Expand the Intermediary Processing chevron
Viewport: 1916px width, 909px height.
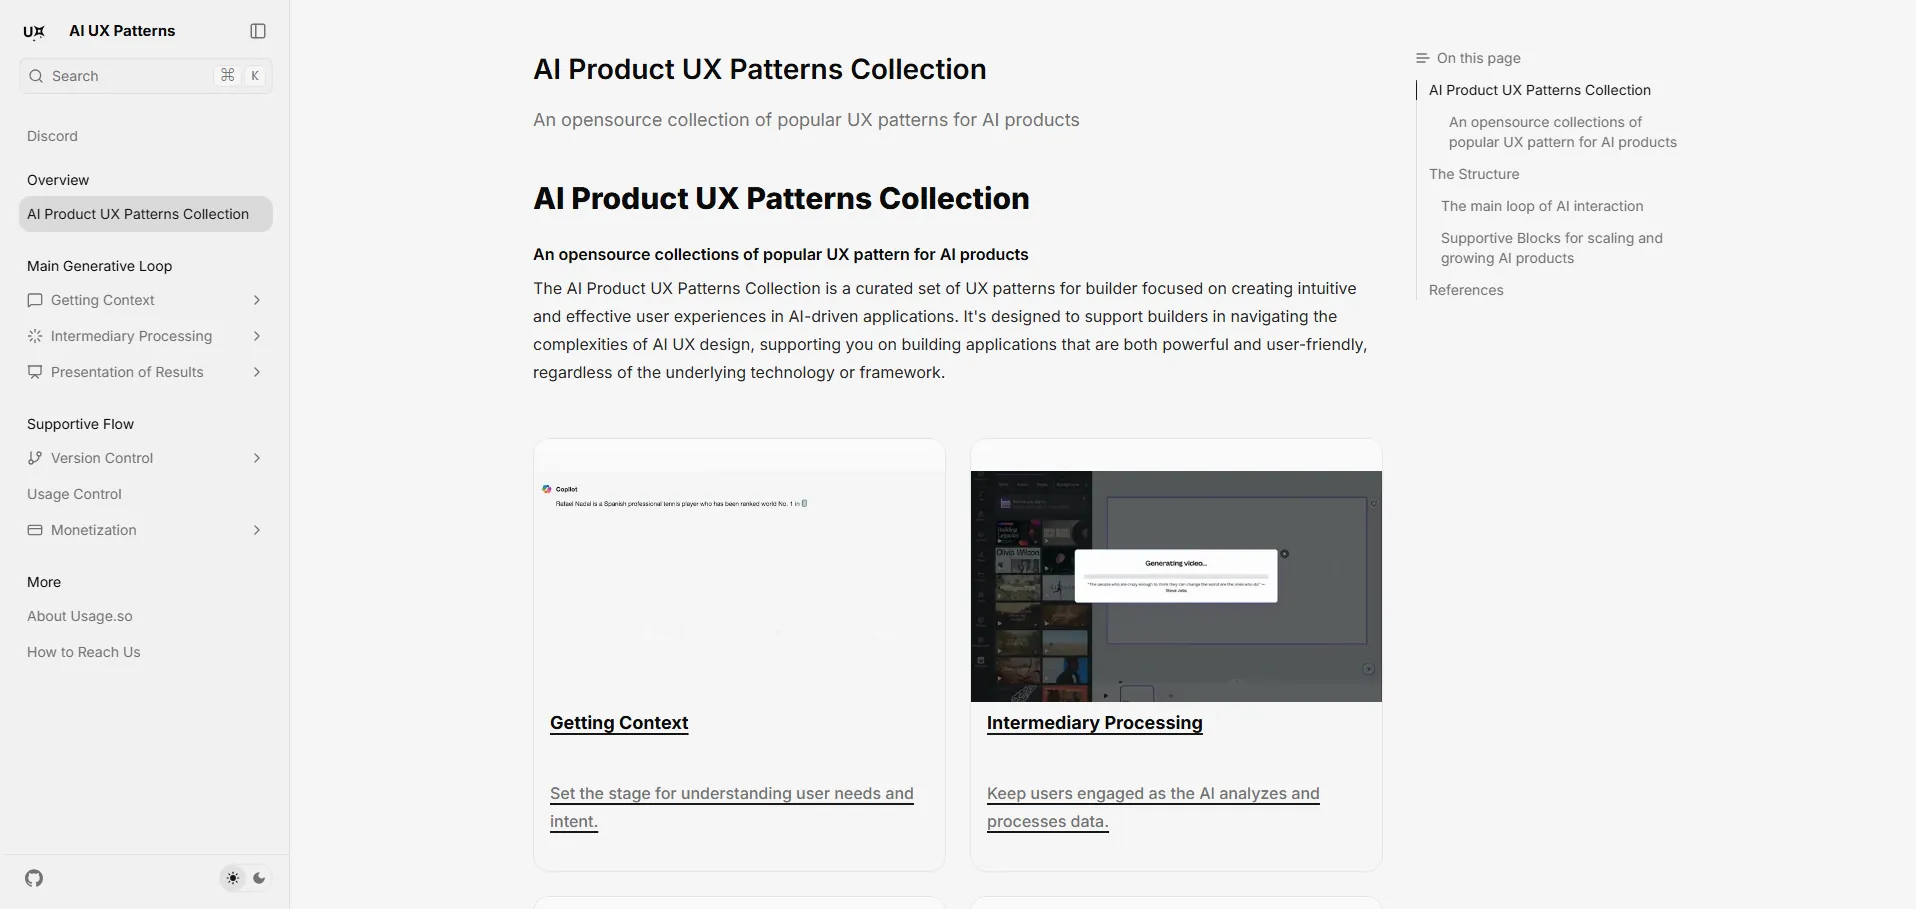pos(257,336)
